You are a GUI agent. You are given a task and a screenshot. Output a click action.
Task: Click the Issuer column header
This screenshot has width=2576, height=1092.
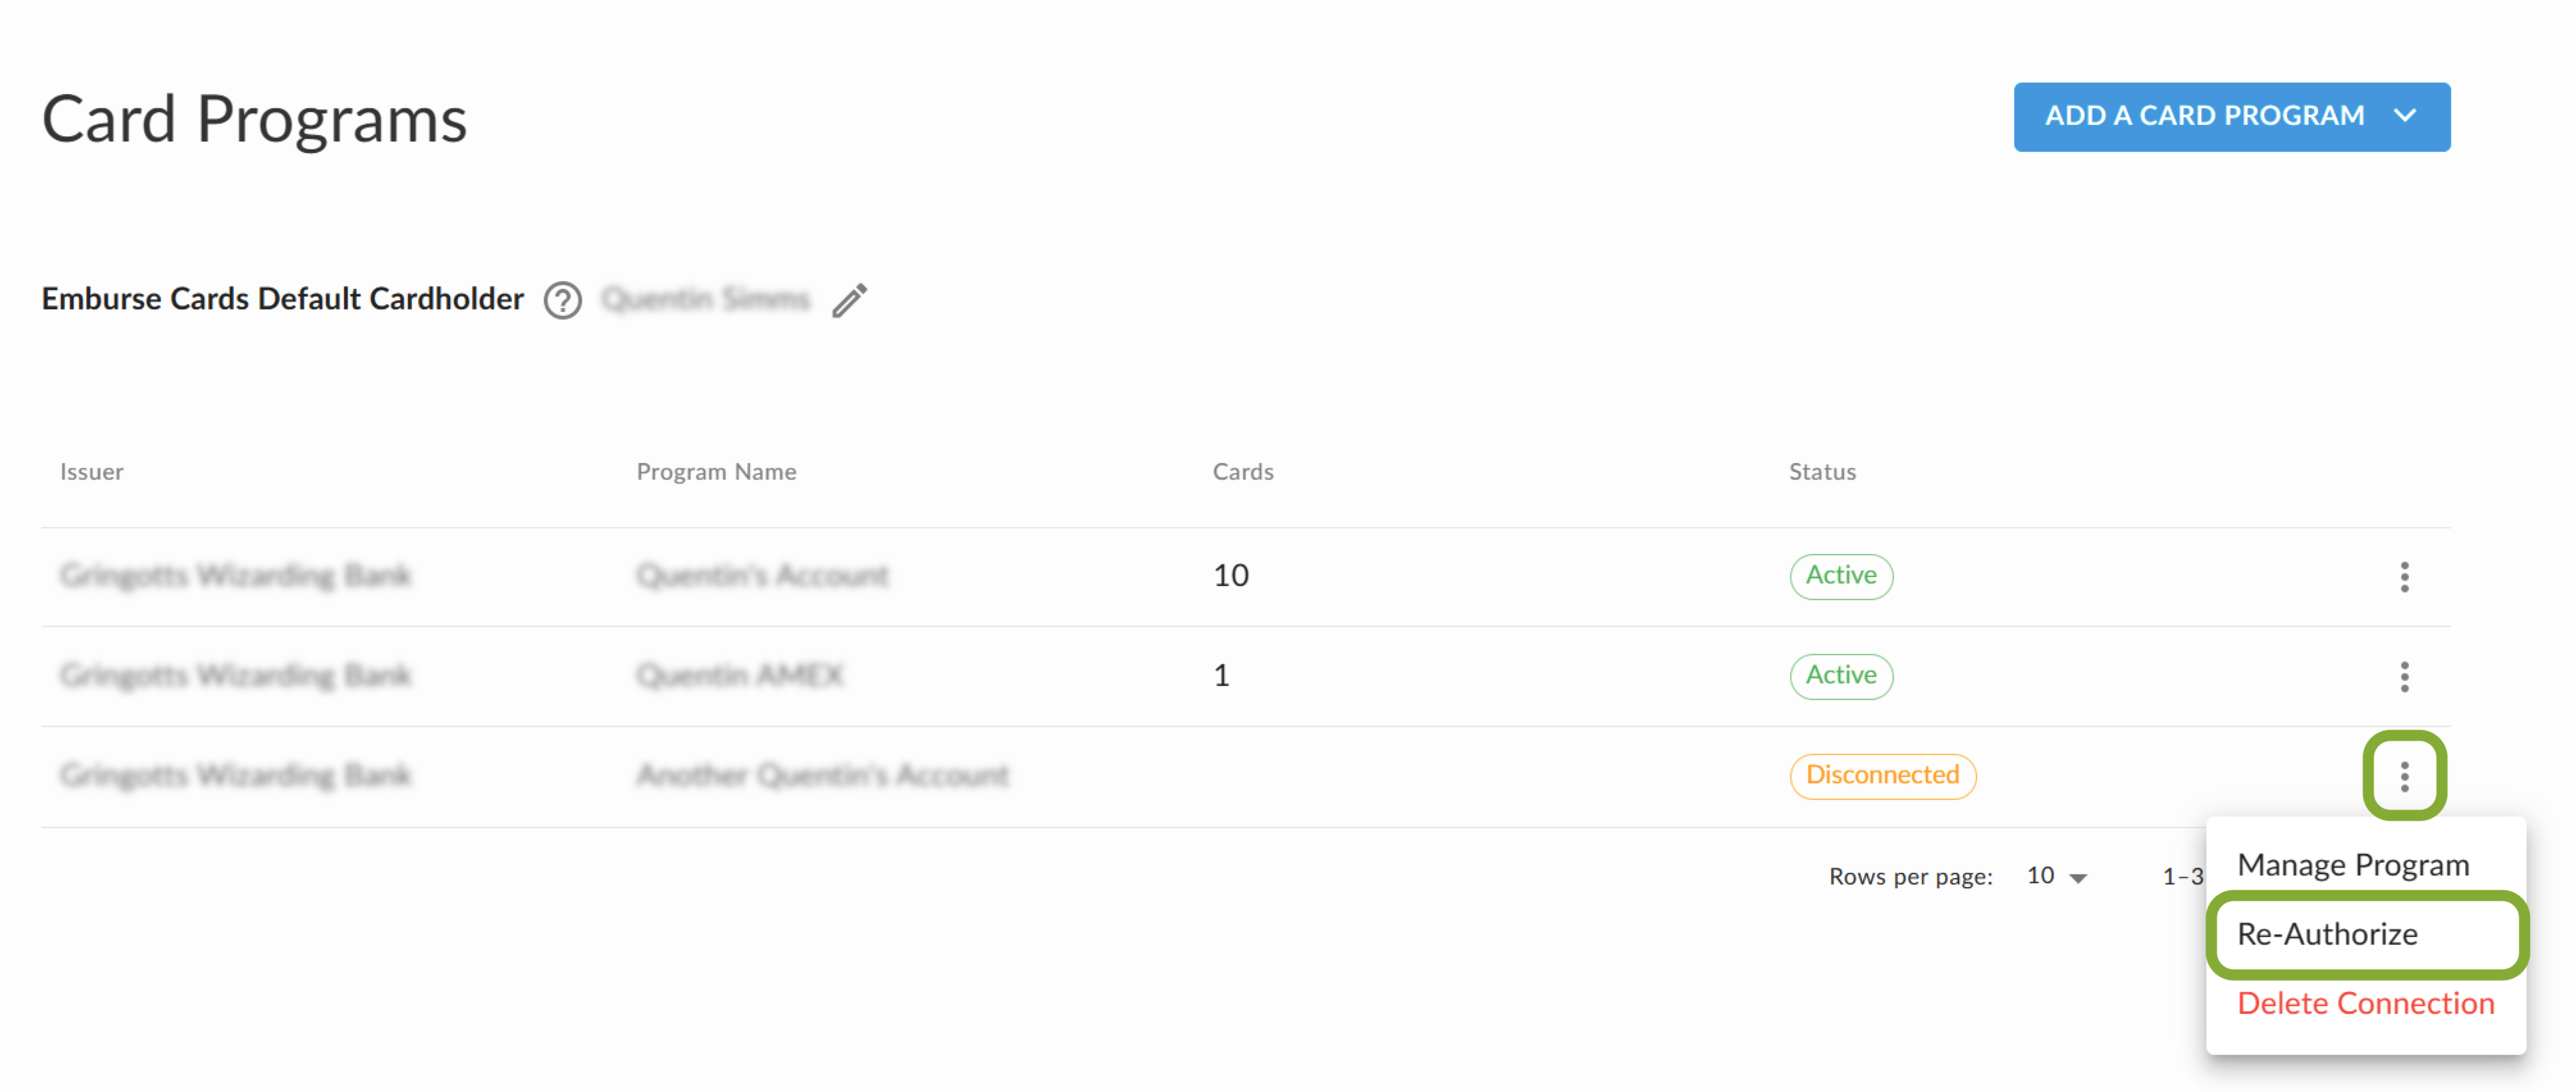coord(91,471)
